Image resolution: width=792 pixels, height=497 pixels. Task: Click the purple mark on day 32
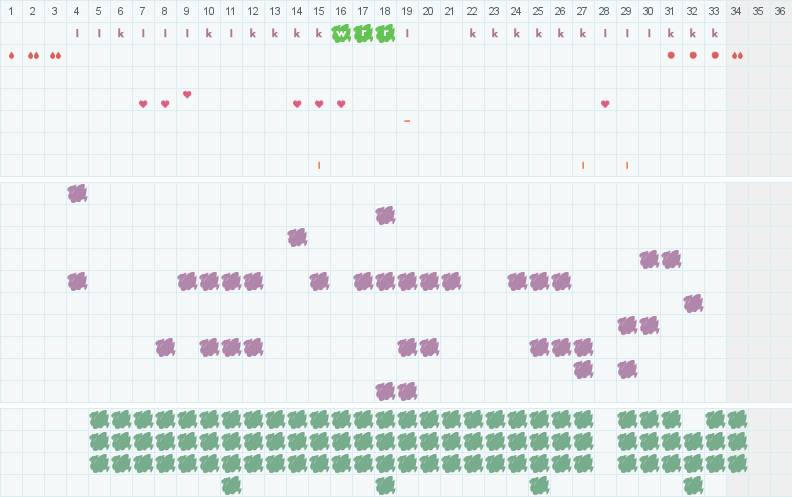(x=693, y=303)
